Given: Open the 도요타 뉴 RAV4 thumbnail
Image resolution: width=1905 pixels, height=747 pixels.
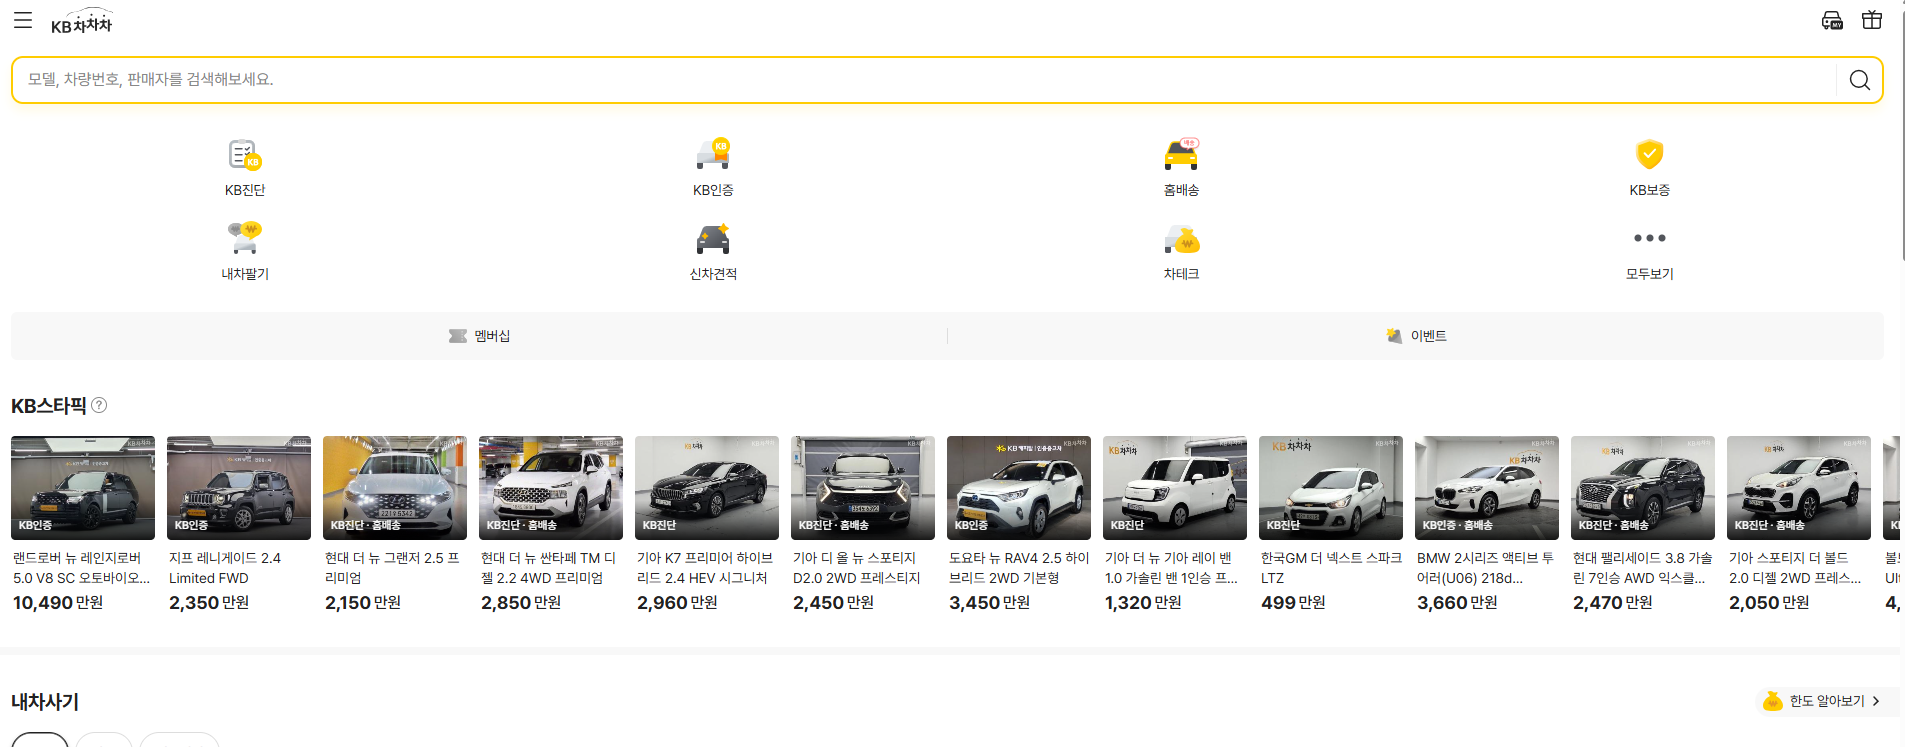Looking at the screenshot, I should pos(1019,488).
